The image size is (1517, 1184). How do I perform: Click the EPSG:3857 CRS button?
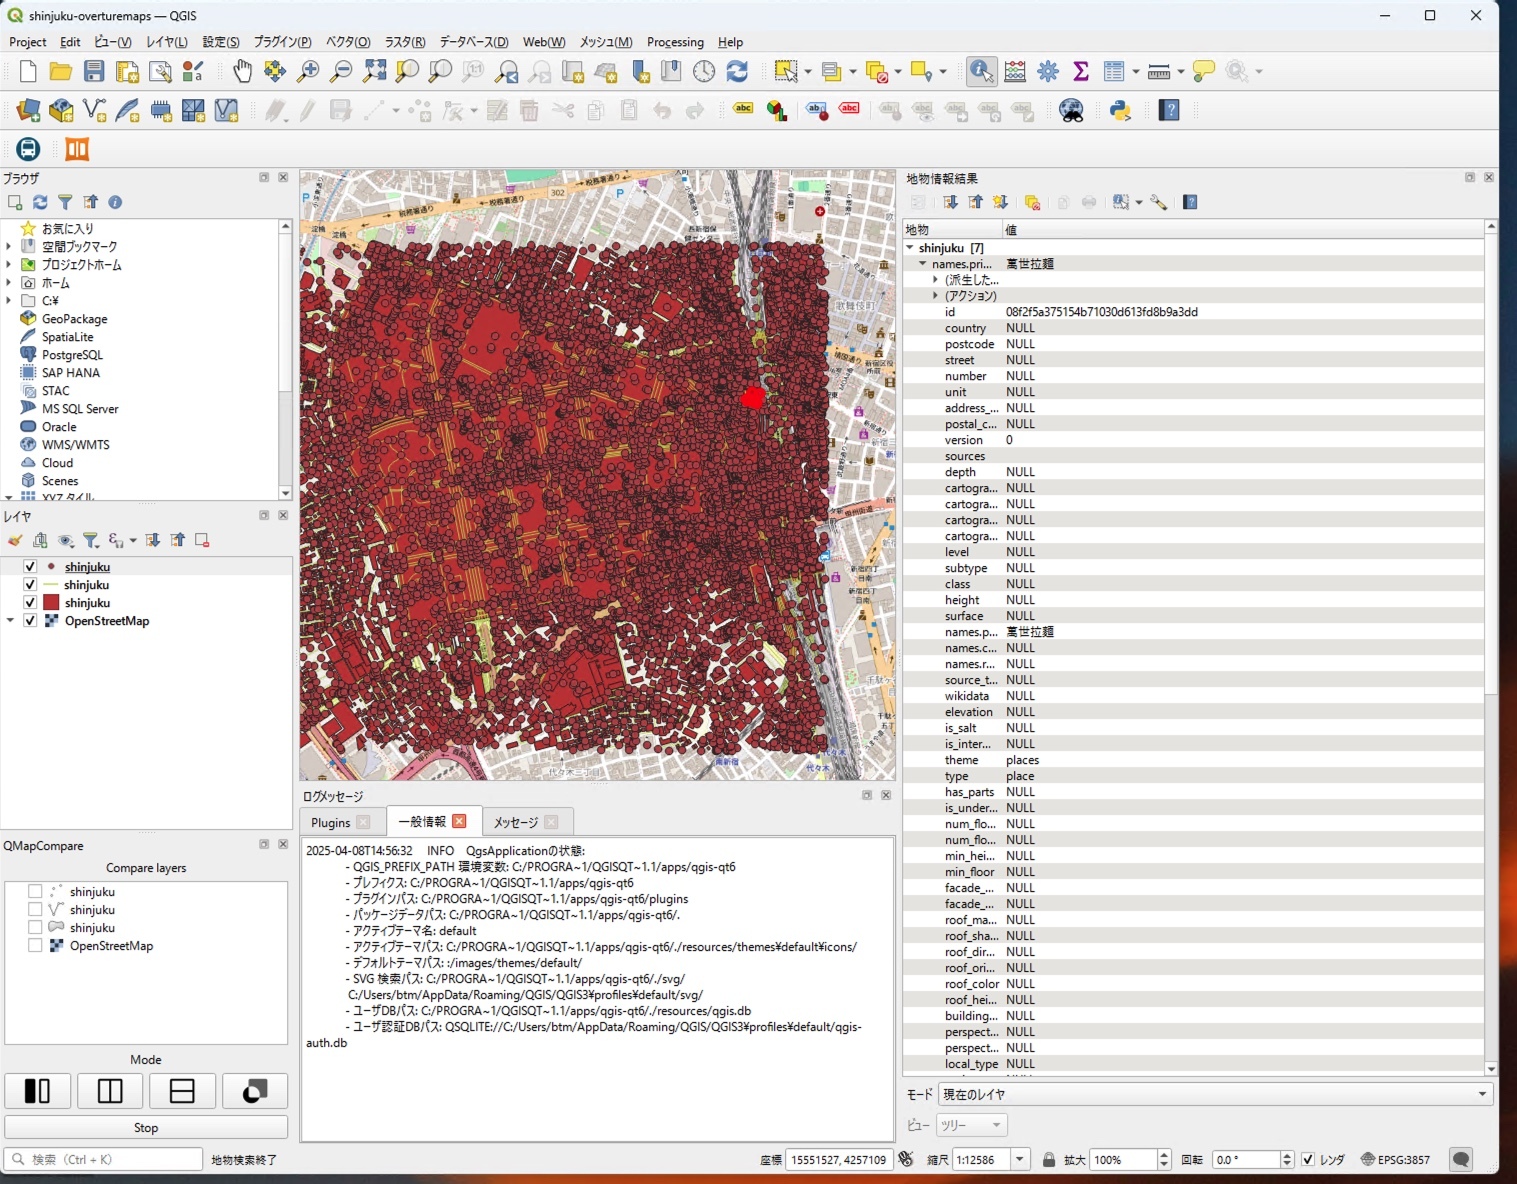[x=1396, y=1159]
